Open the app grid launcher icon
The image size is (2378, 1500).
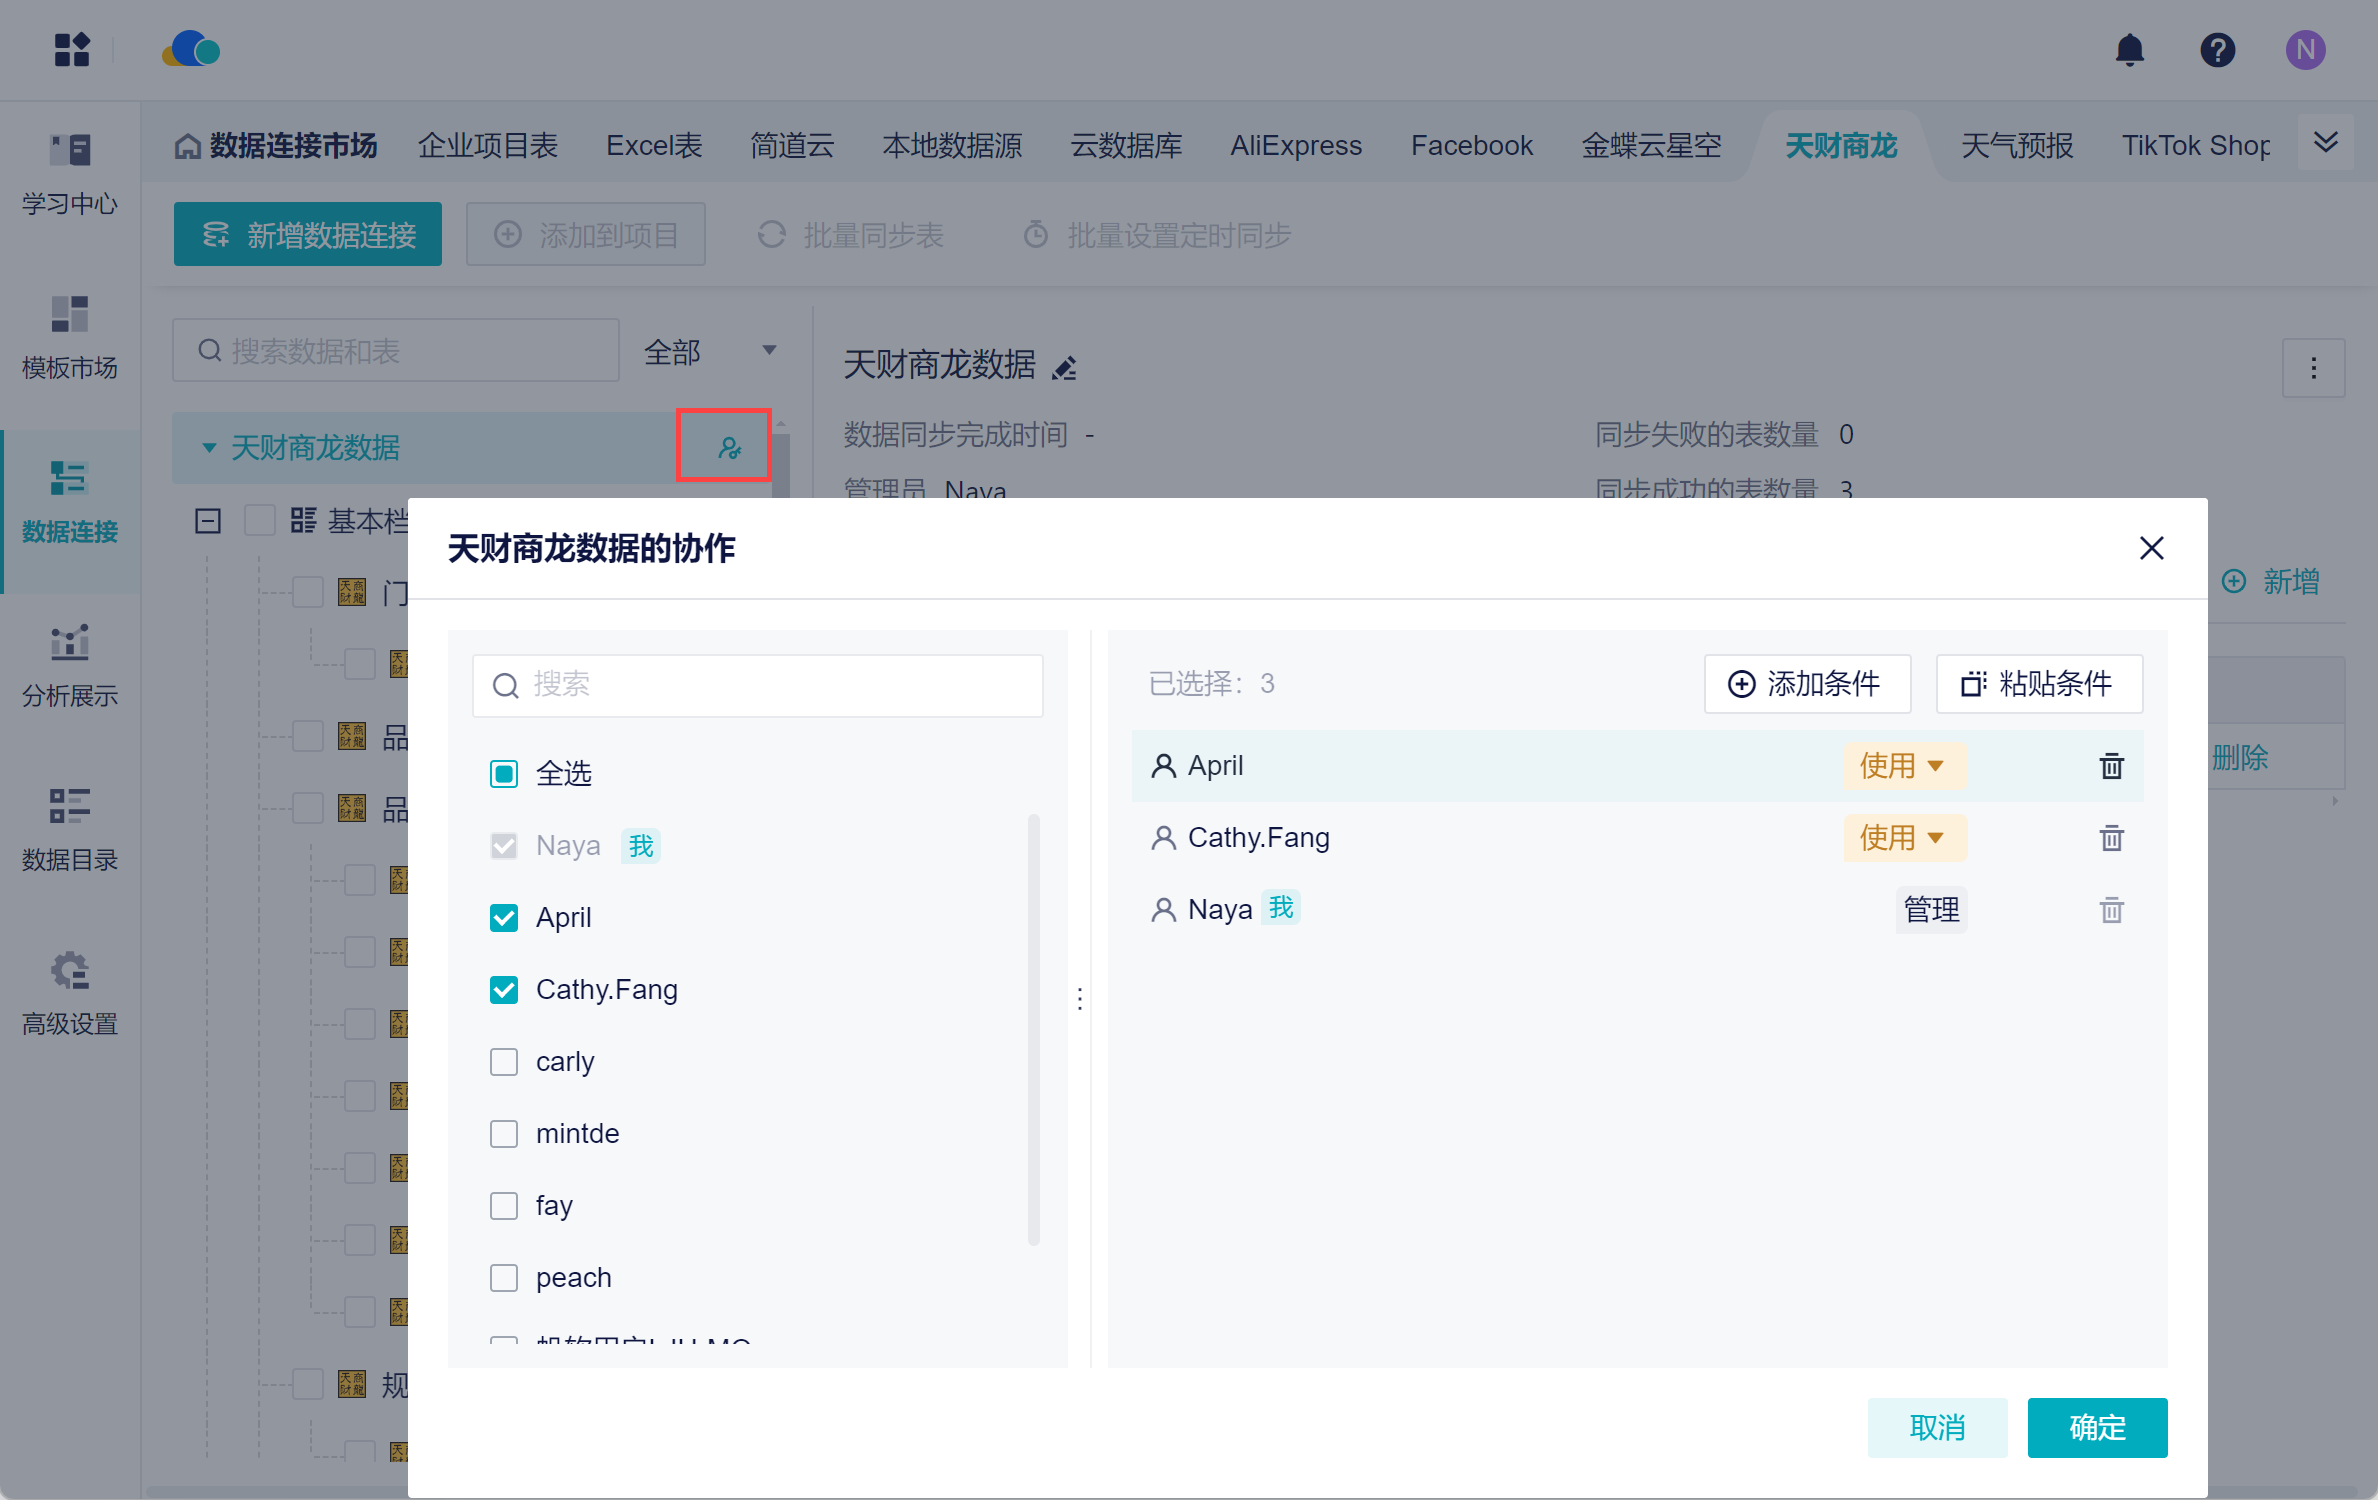tap(72, 50)
